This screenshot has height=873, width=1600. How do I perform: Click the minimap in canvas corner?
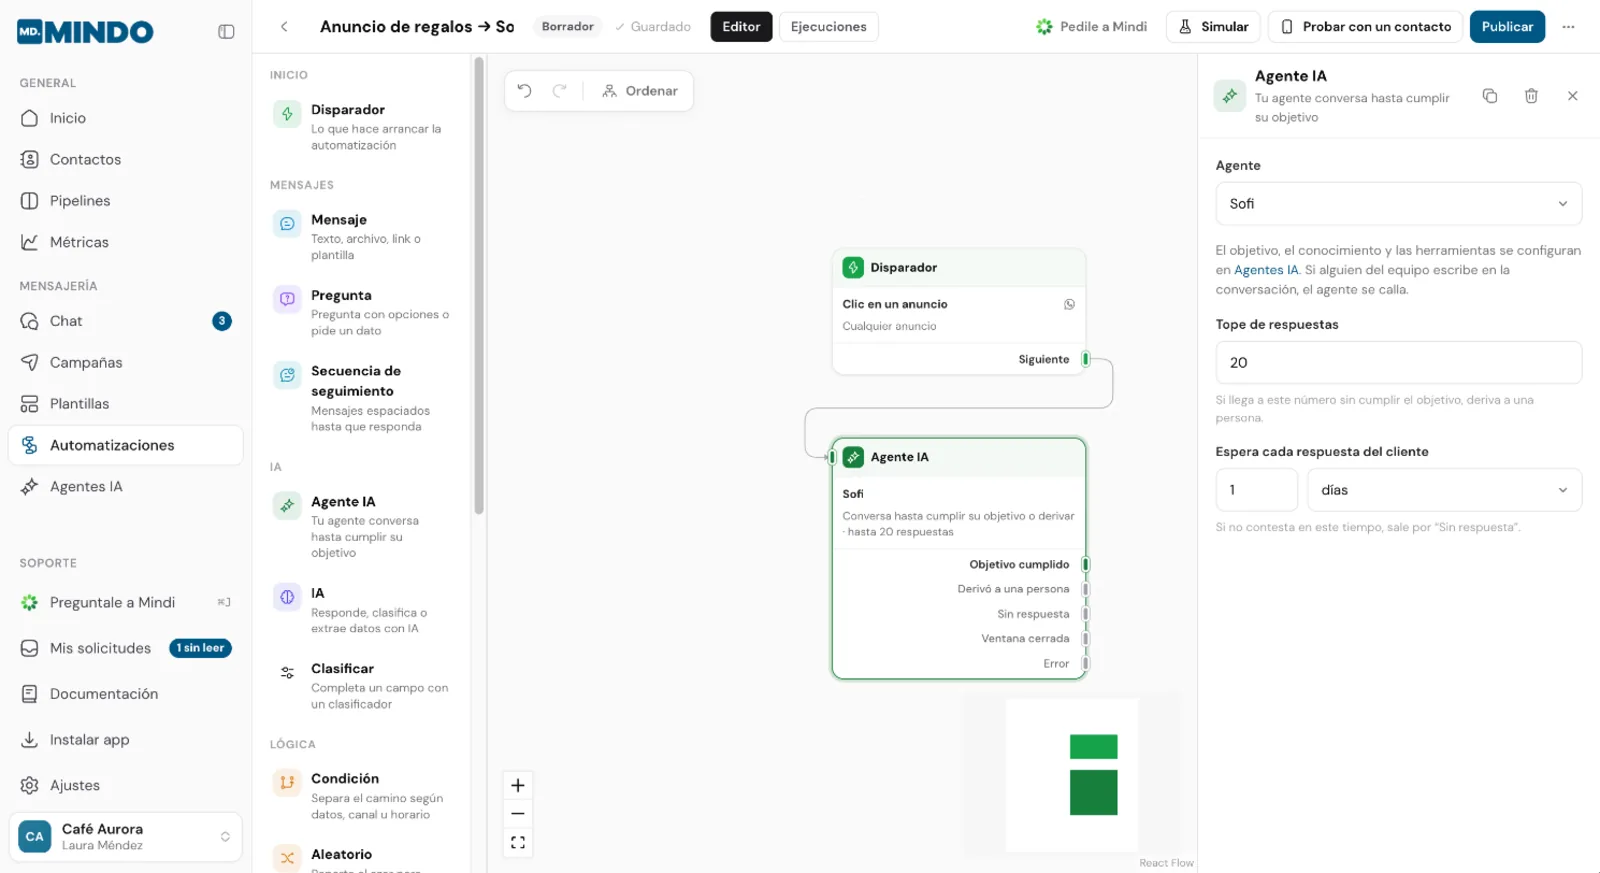point(1072,775)
